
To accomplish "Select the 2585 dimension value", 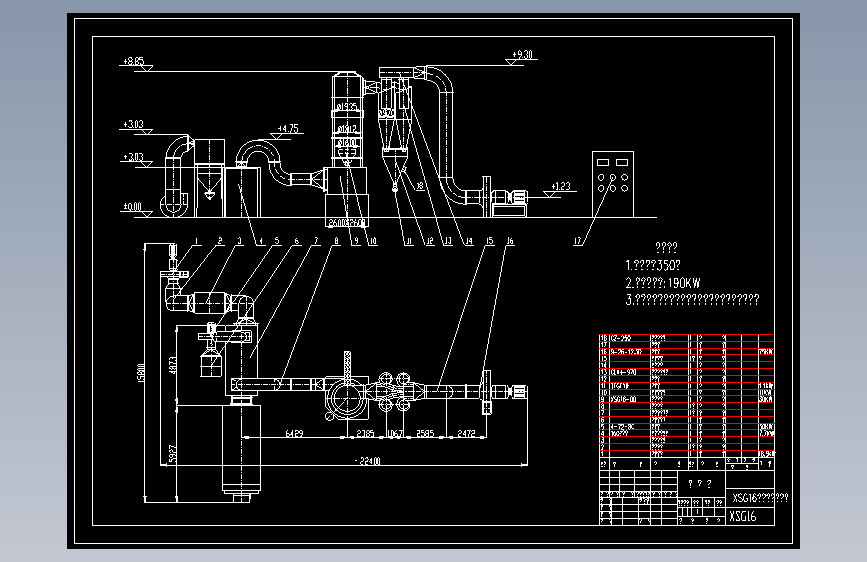I will [x=425, y=433].
